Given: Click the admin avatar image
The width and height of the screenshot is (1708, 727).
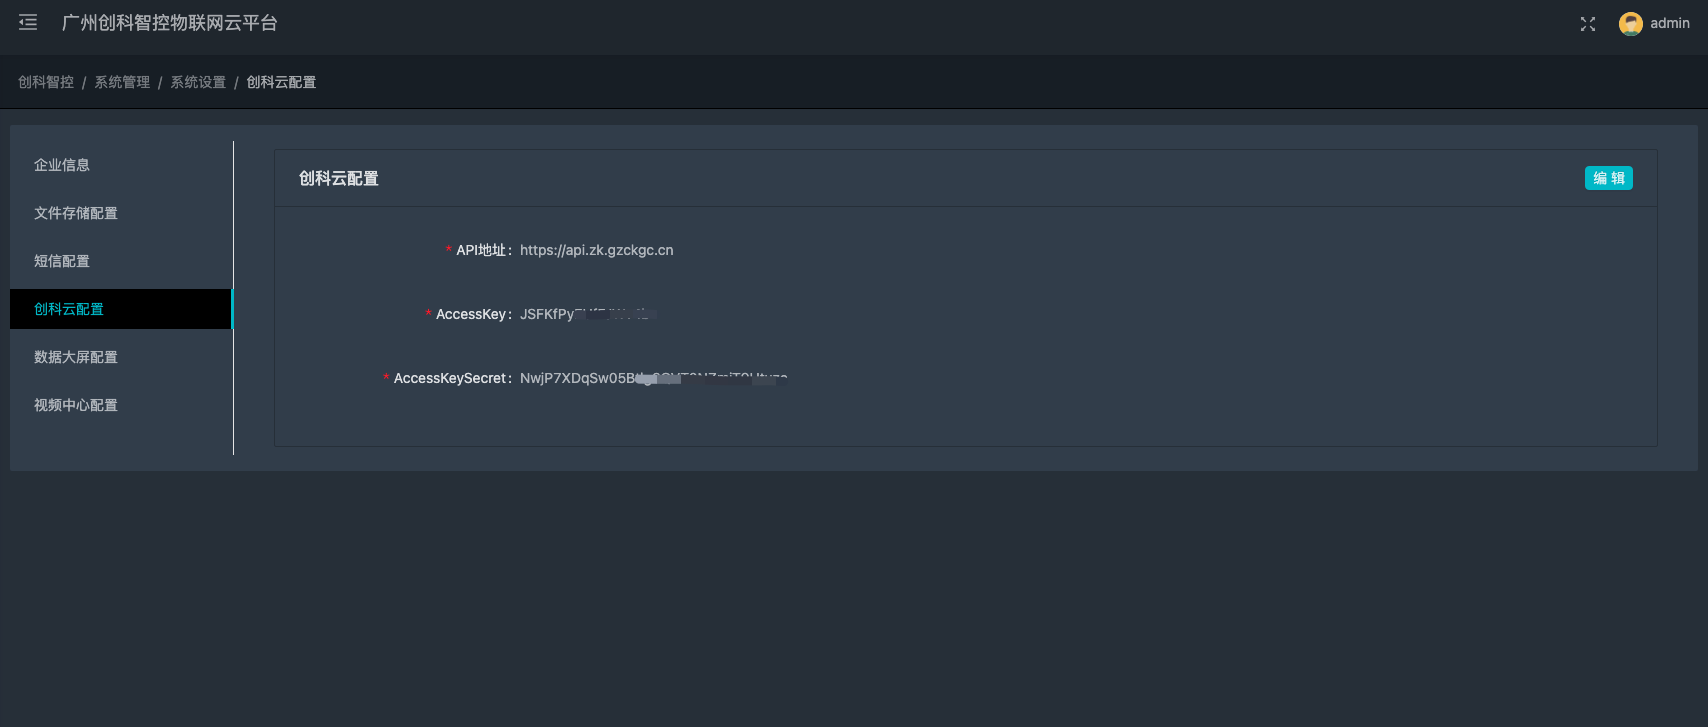Looking at the screenshot, I should (1630, 24).
